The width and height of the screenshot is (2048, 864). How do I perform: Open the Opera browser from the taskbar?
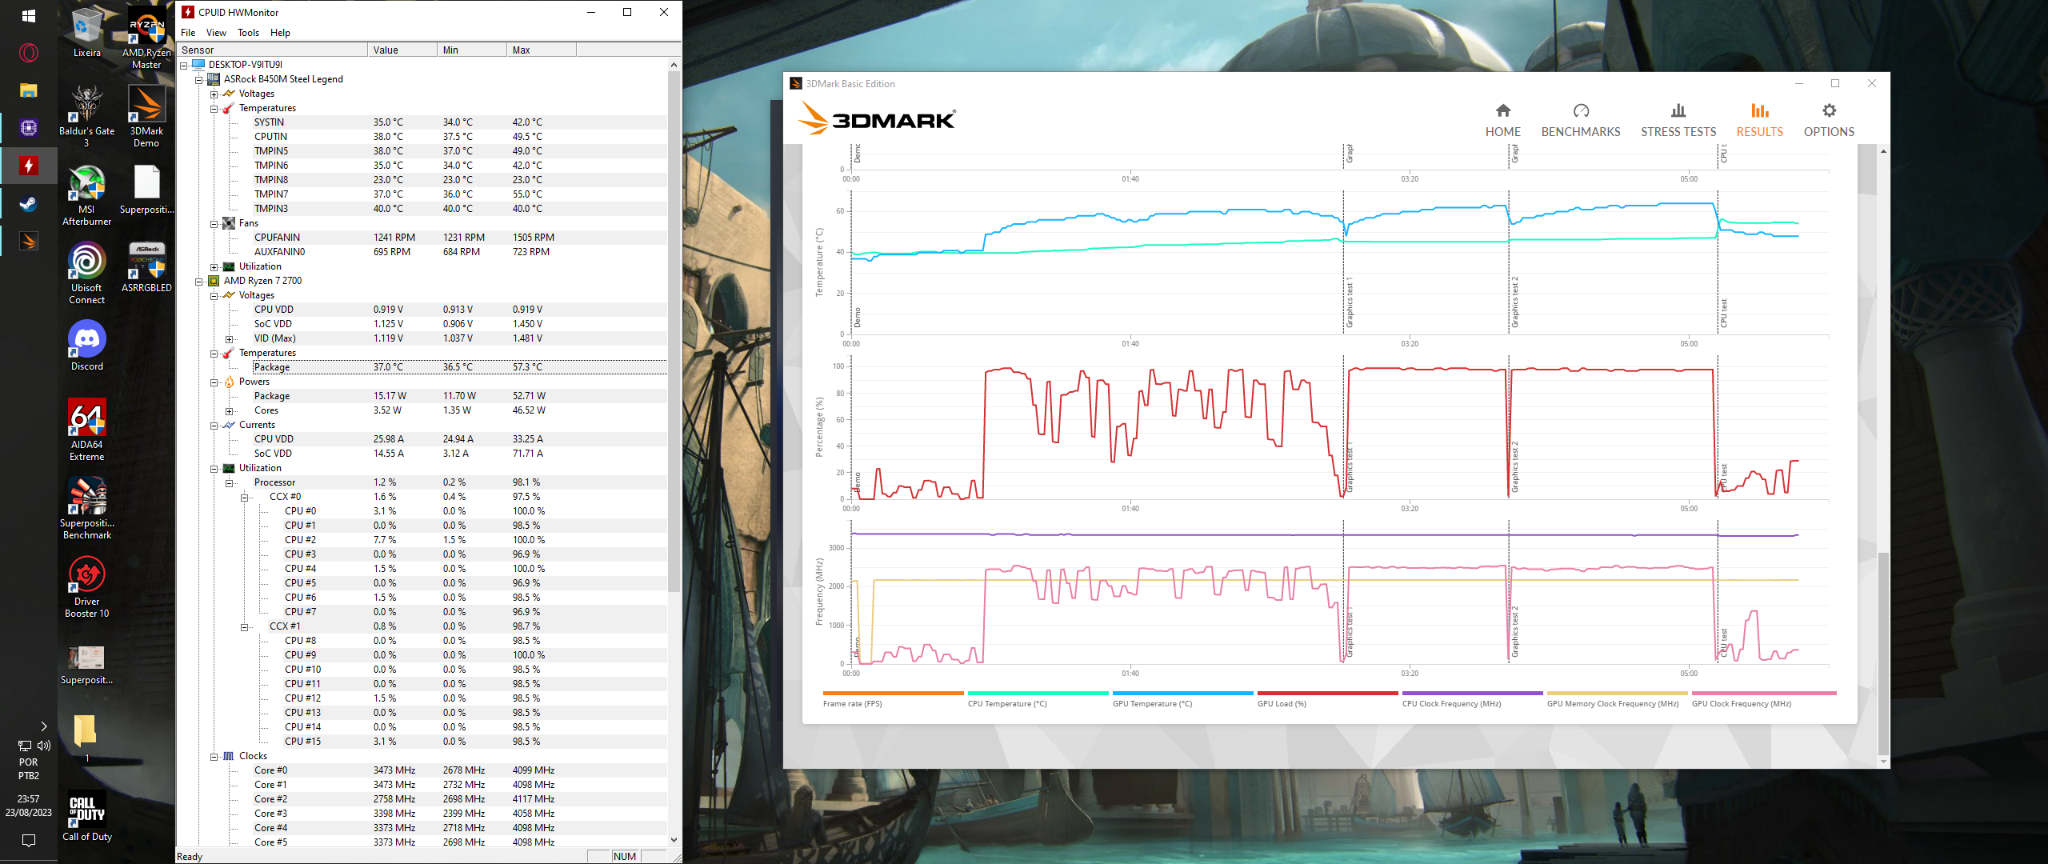click(x=29, y=53)
